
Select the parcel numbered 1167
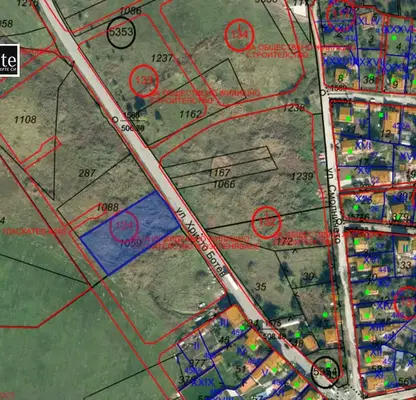pyautogui.click(x=219, y=173)
